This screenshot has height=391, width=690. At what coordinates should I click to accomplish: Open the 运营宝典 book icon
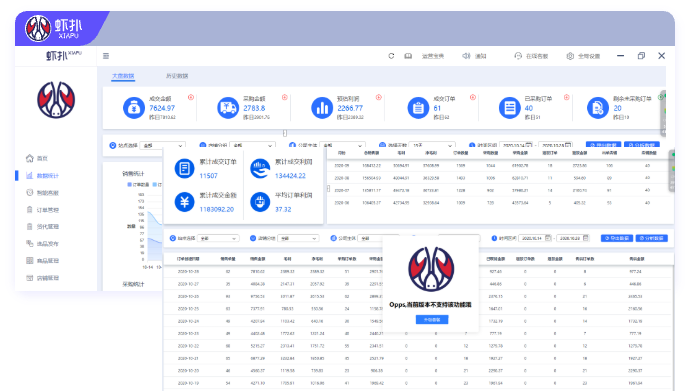[408, 56]
